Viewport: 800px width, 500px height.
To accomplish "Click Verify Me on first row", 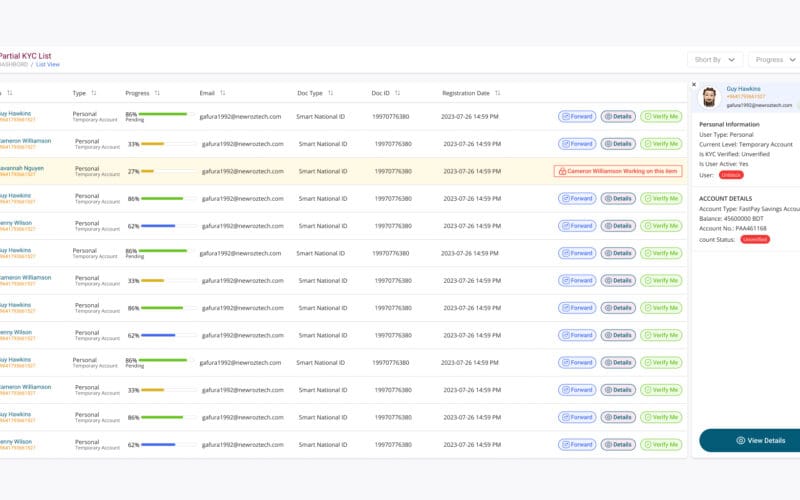I will pos(661,116).
